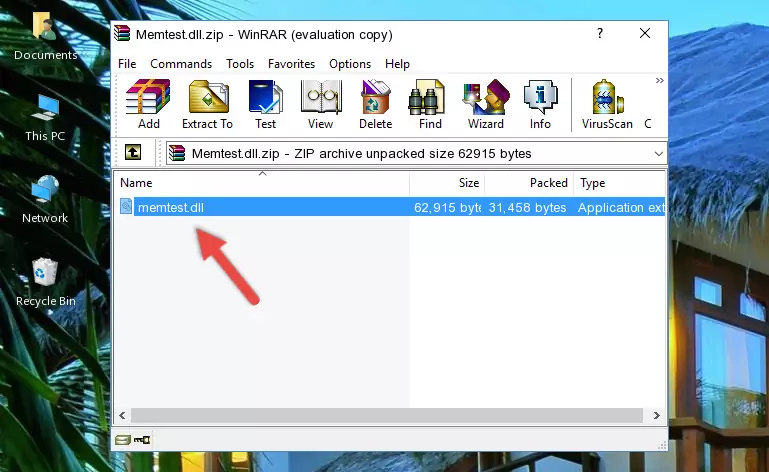Image resolution: width=769 pixels, height=472 pixels.
Task: Select the Recycle Bin desktop icon
Action: tap(46, 282)
